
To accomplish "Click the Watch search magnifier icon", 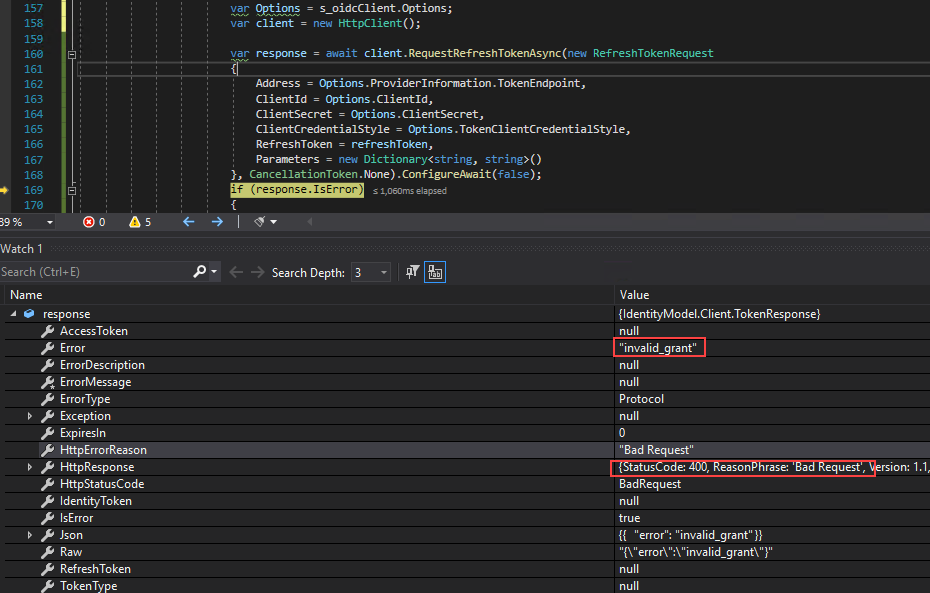I will pyautogui.click(x=199, y=272).
